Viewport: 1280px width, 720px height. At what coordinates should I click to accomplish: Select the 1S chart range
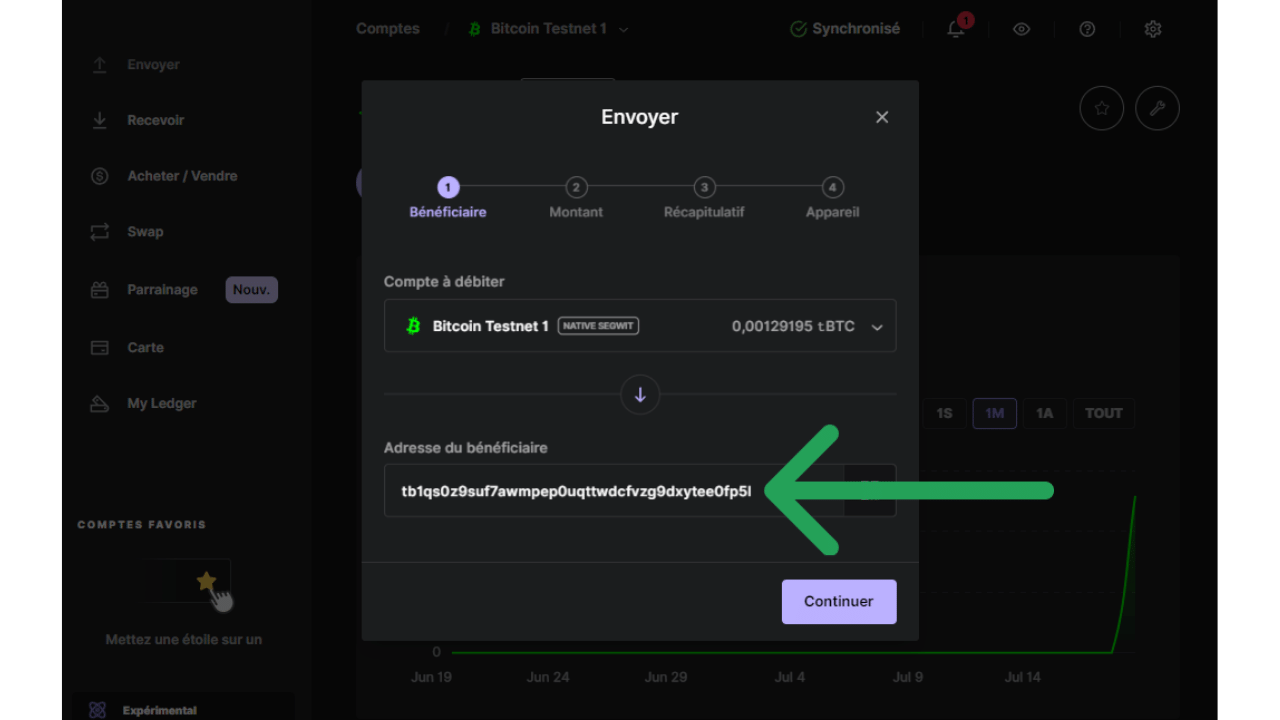click(x=945, y=413)
